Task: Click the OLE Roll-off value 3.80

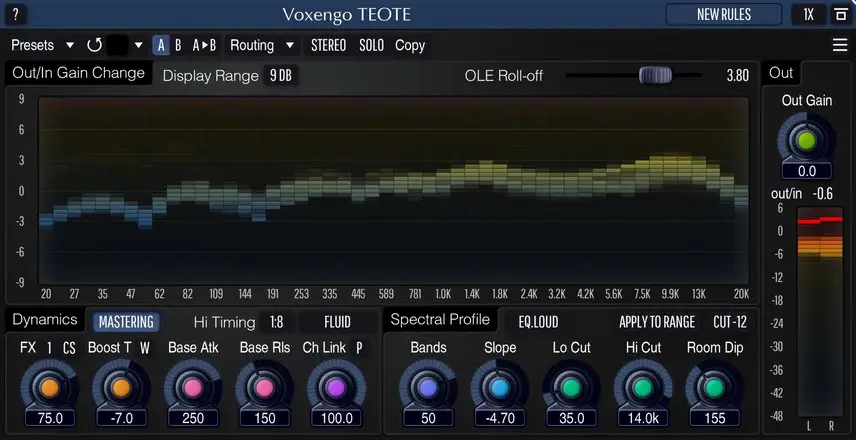Action: (738, 76)
